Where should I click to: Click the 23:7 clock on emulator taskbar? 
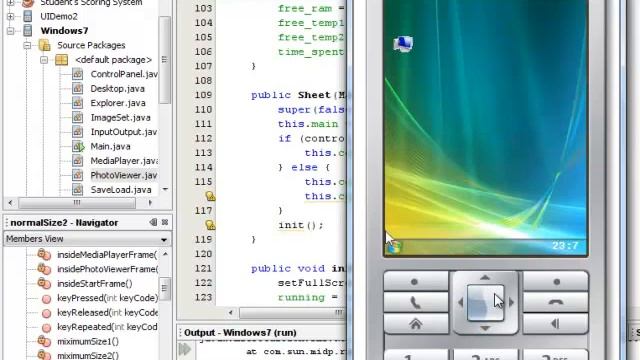coord(565,246)
